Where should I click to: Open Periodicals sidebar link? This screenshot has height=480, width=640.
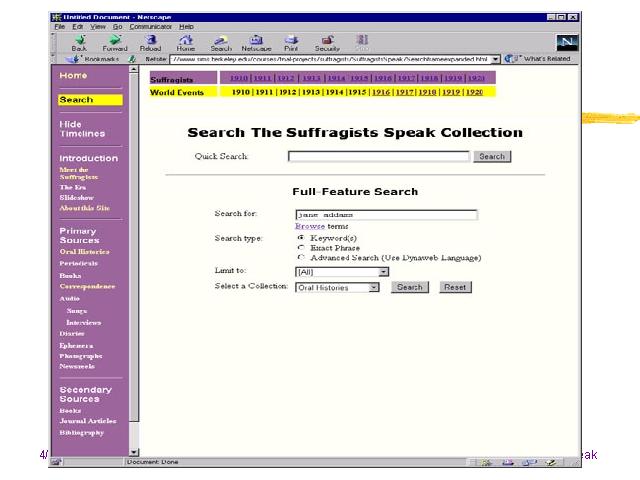(x=79, y=264)
